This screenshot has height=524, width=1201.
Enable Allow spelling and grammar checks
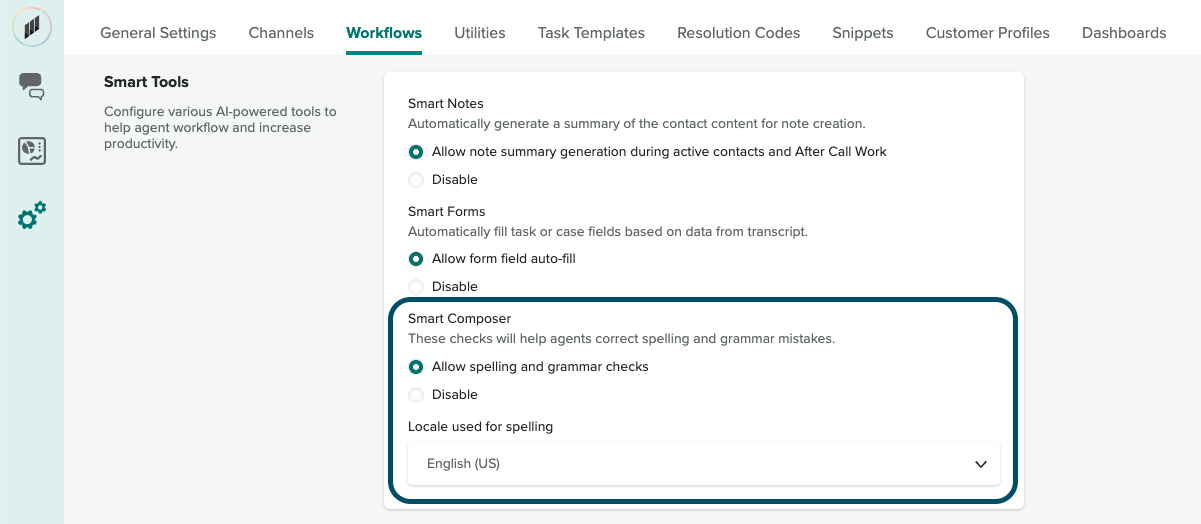416,367
